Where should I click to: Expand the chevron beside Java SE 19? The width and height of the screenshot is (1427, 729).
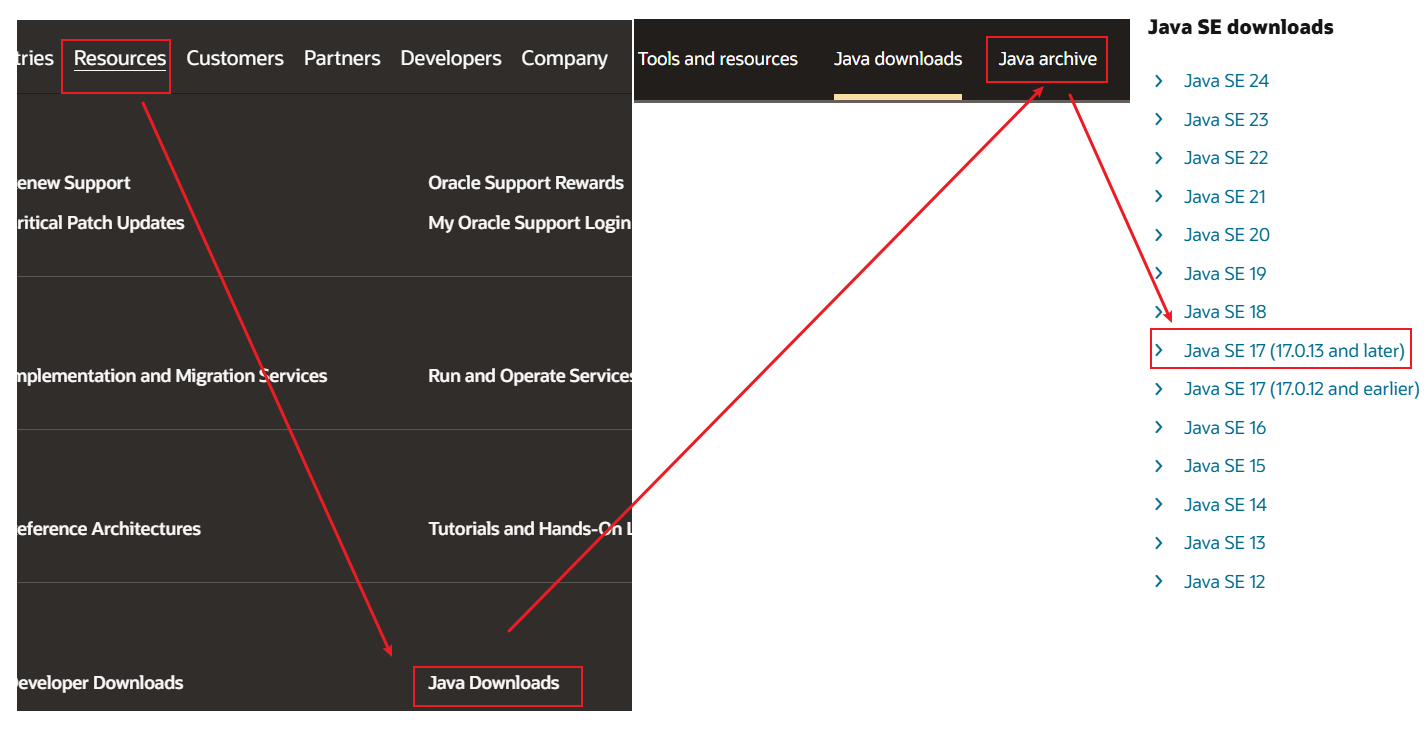click(1159, 273)
